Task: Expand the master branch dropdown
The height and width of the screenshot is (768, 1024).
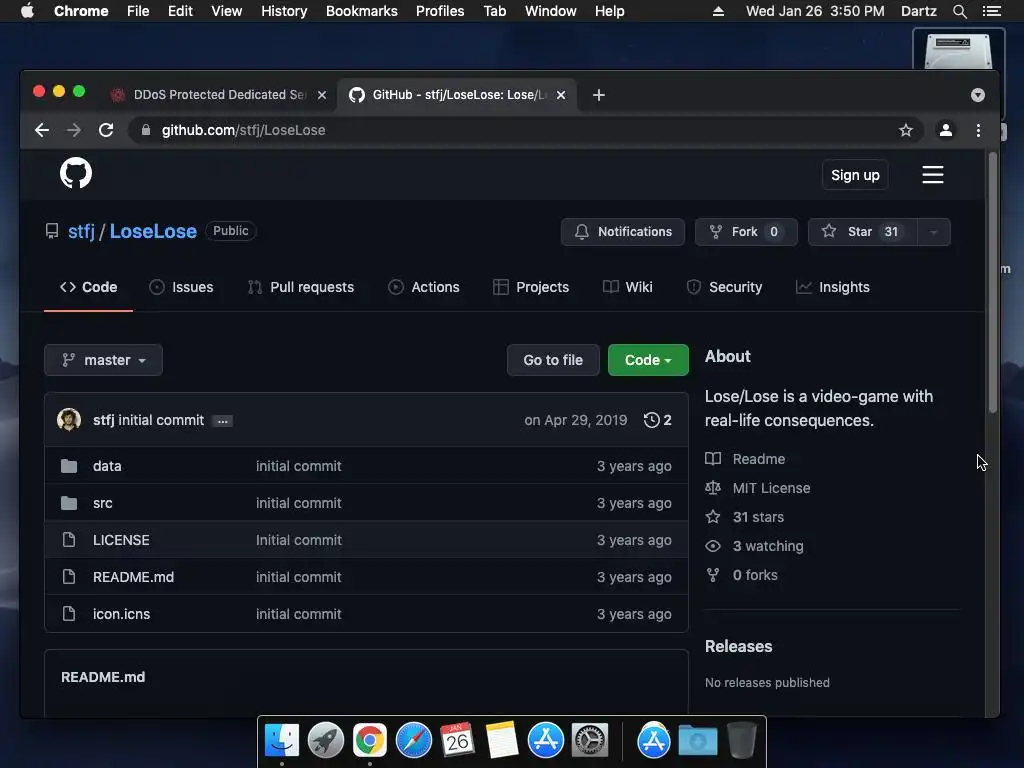Action: 103,360
